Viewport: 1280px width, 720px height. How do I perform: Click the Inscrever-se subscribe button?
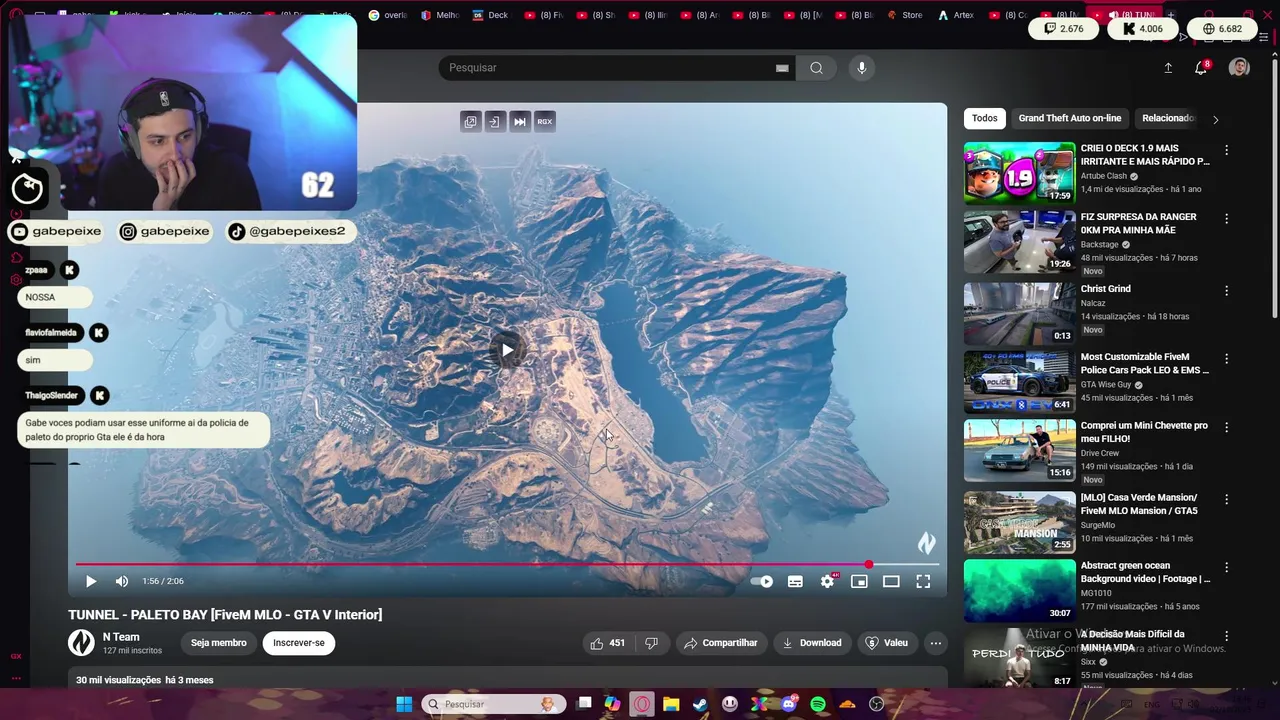299,643
